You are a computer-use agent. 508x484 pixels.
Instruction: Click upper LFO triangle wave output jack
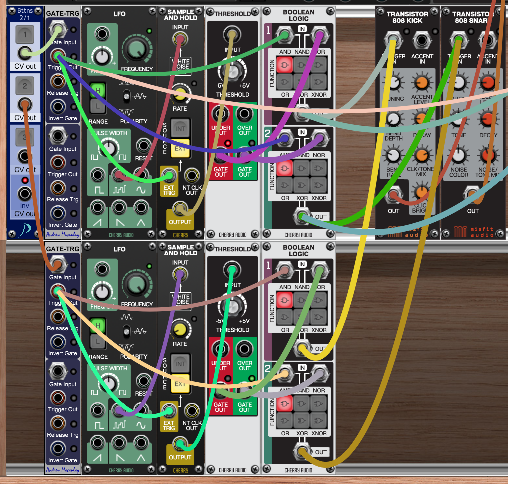point(141,207)
